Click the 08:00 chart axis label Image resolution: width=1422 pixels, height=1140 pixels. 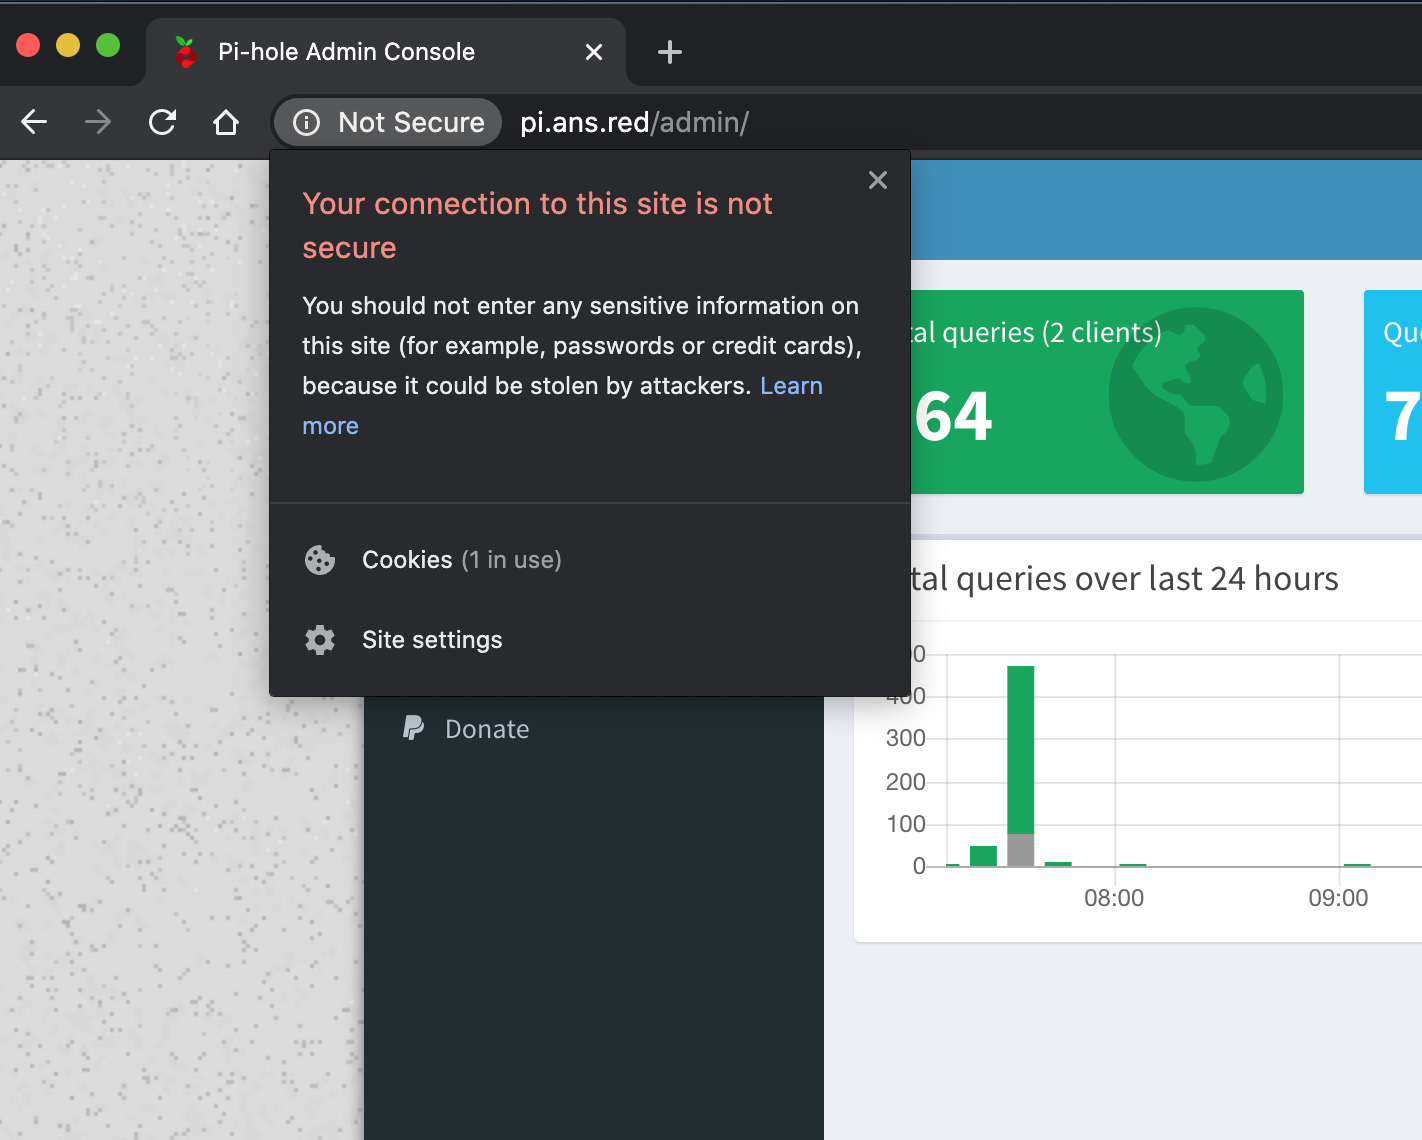coord(1114,898)
